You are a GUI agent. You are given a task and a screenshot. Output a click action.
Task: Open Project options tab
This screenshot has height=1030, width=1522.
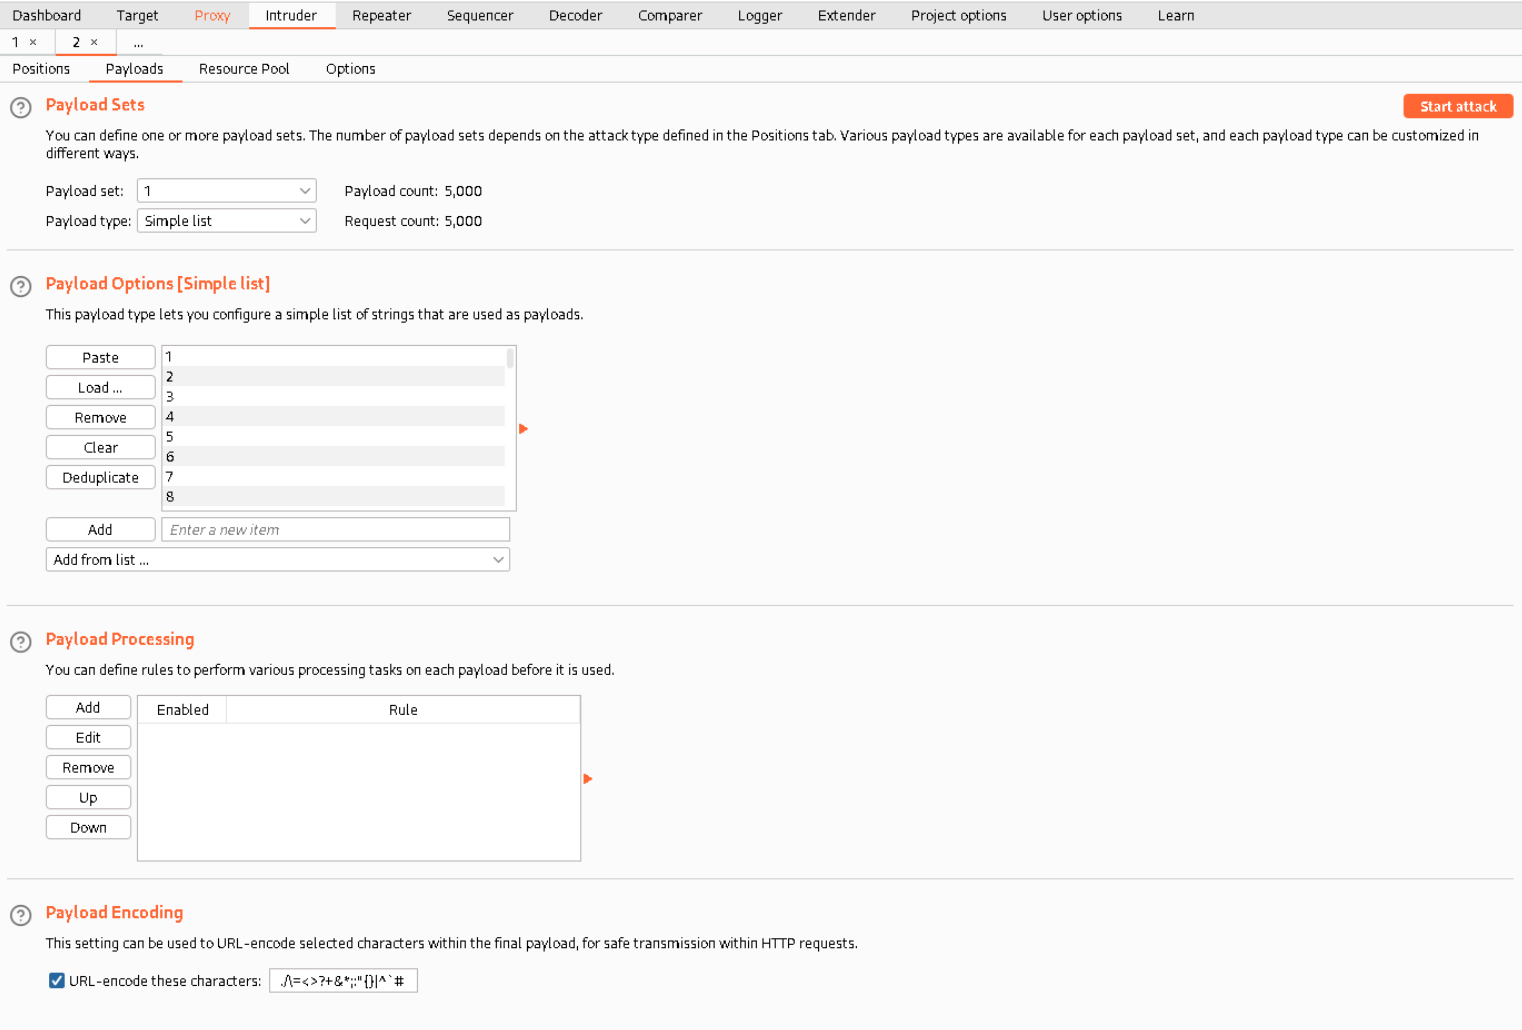click(959, 15)
